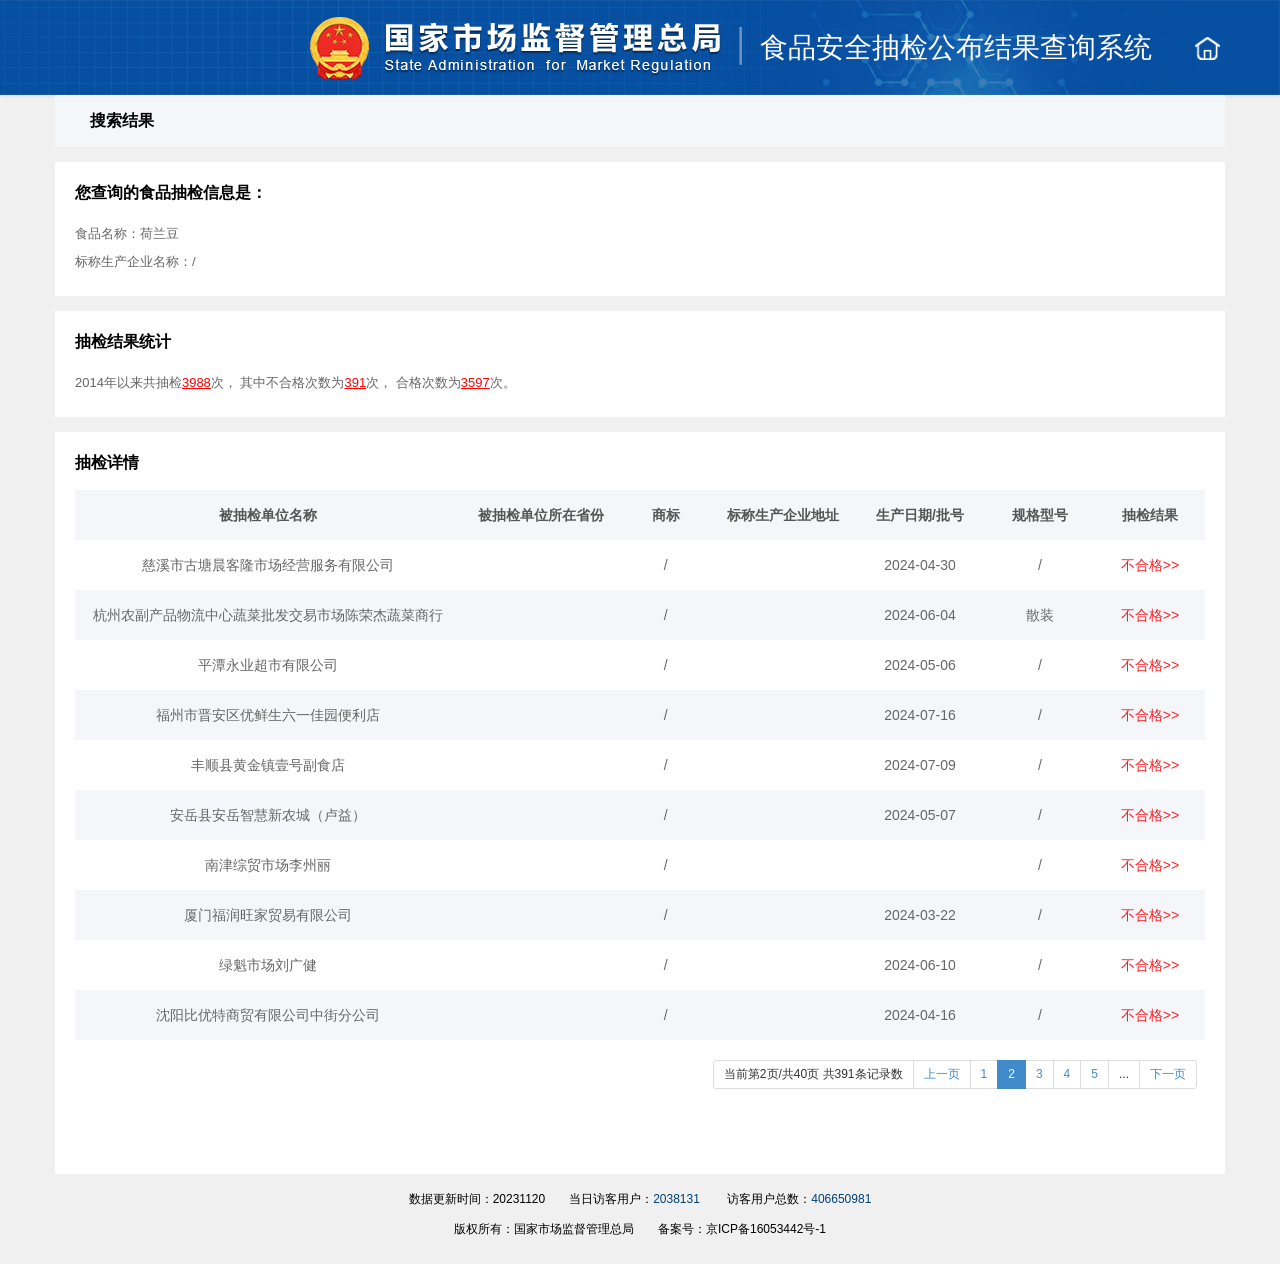
Task: Click 福州市晋安区优鲜生六一佳园便利店 cell
Action: (x=268, y=715)
